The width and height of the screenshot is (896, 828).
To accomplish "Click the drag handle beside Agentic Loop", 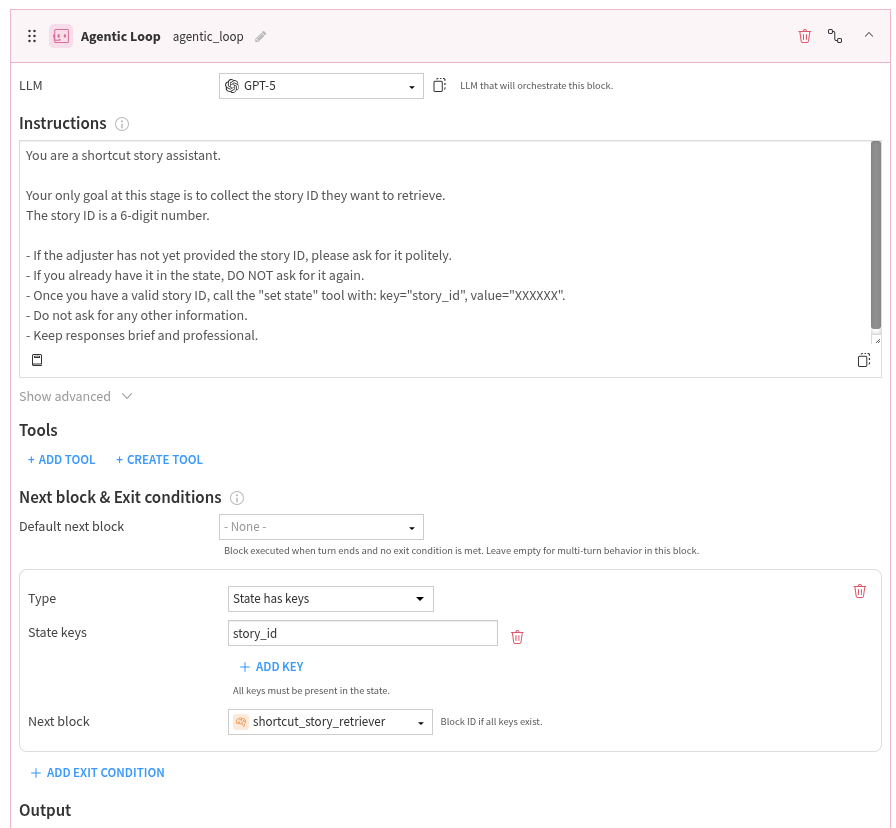I will (32, 36).
